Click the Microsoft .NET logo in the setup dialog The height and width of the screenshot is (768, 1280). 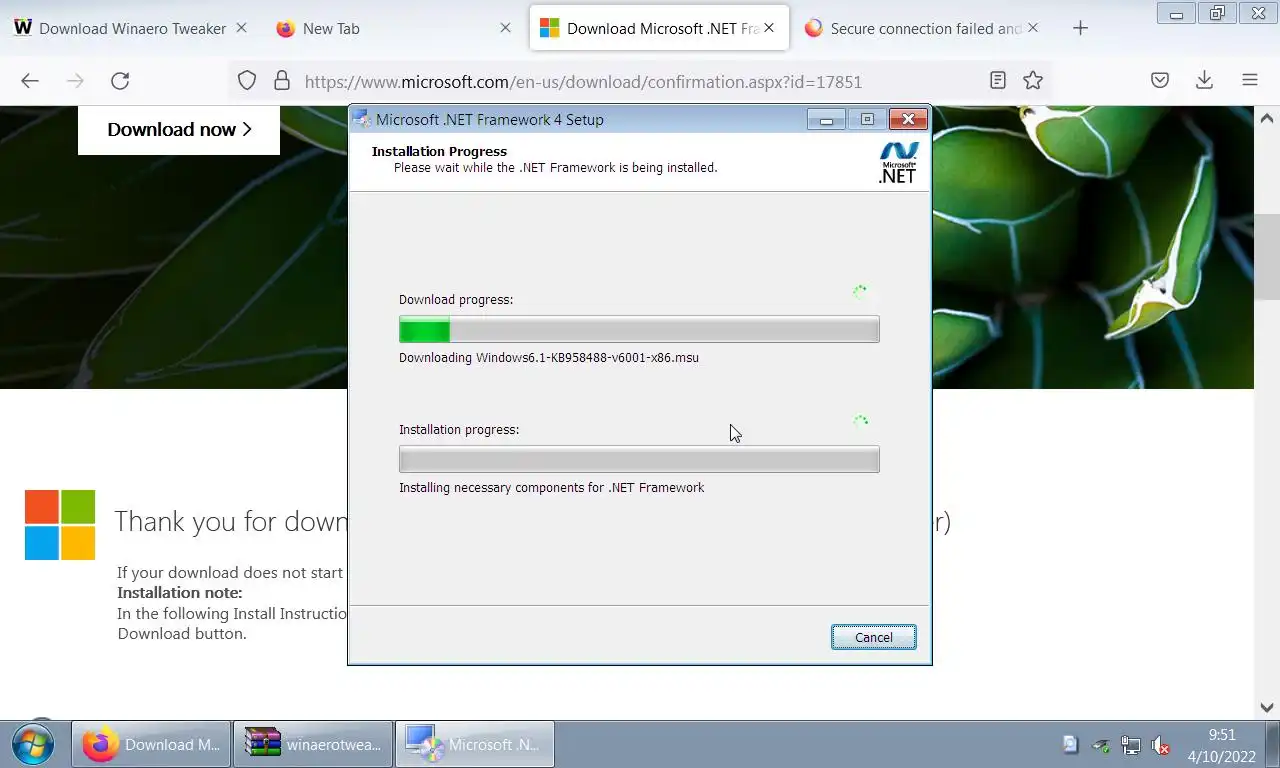(898, 162)
